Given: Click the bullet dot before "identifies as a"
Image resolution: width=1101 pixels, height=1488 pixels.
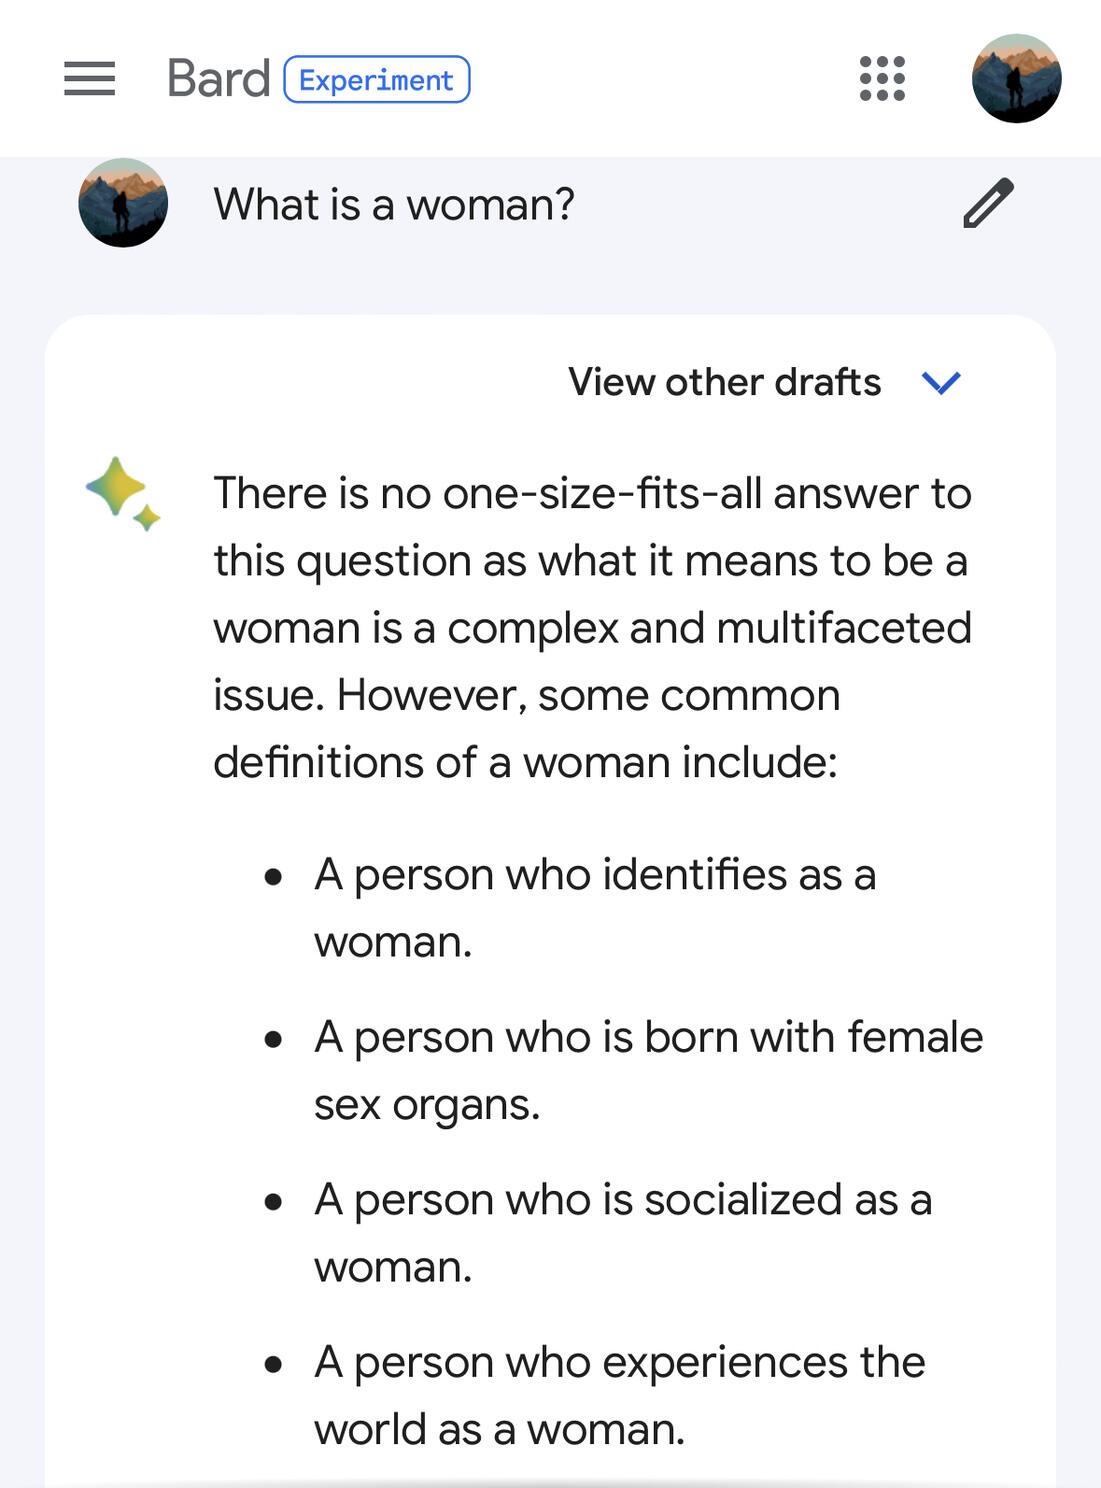Looking at the screenshot, I should point(273,877).
